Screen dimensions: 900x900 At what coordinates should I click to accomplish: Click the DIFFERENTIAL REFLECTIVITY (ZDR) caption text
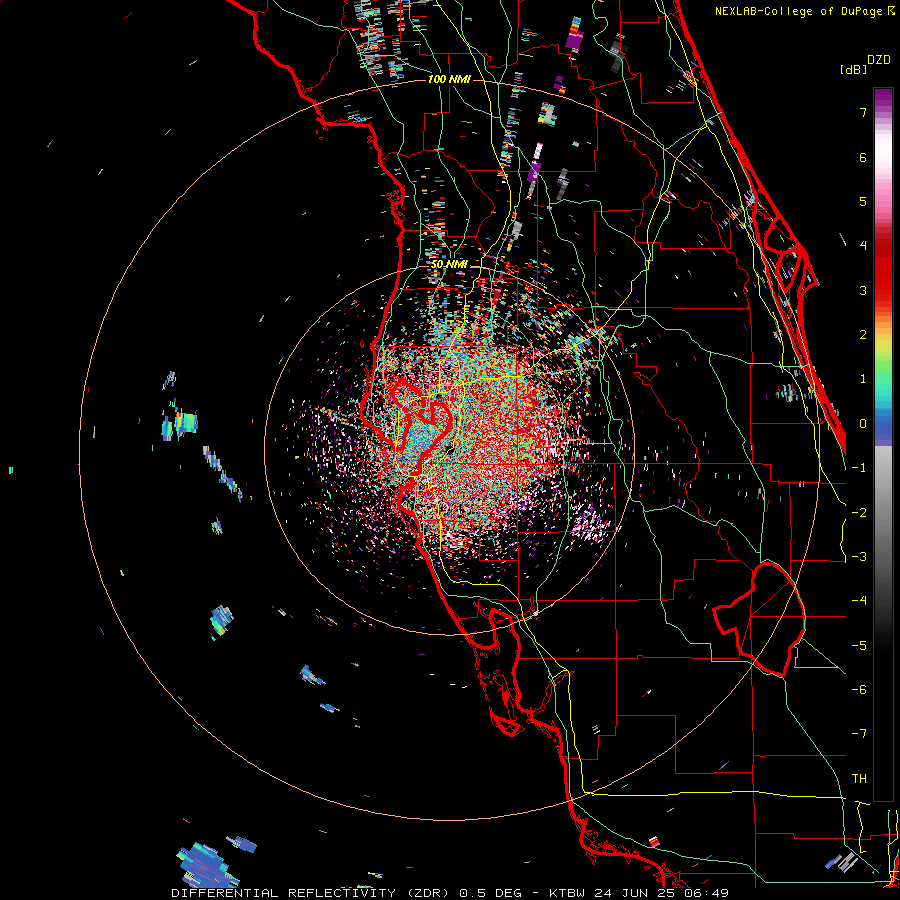pos(313,893)
